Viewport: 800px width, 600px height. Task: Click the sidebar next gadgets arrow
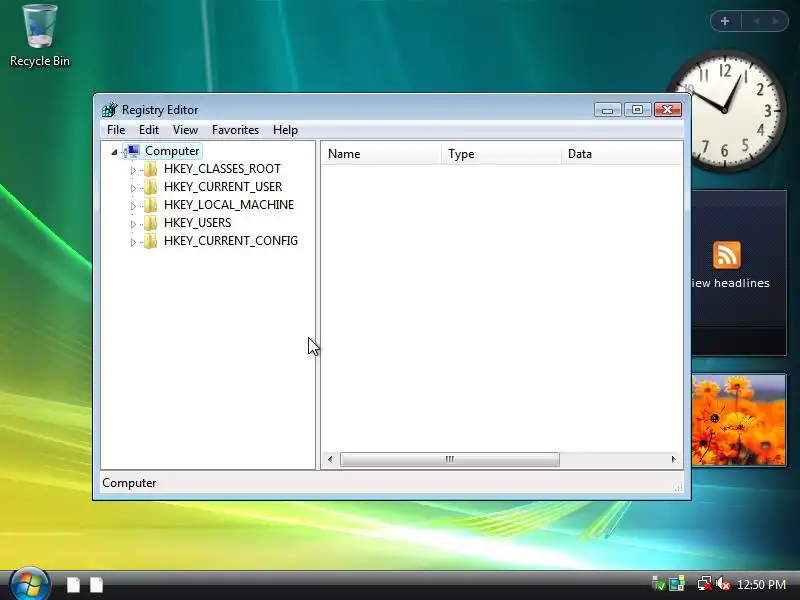coord(775,21)
